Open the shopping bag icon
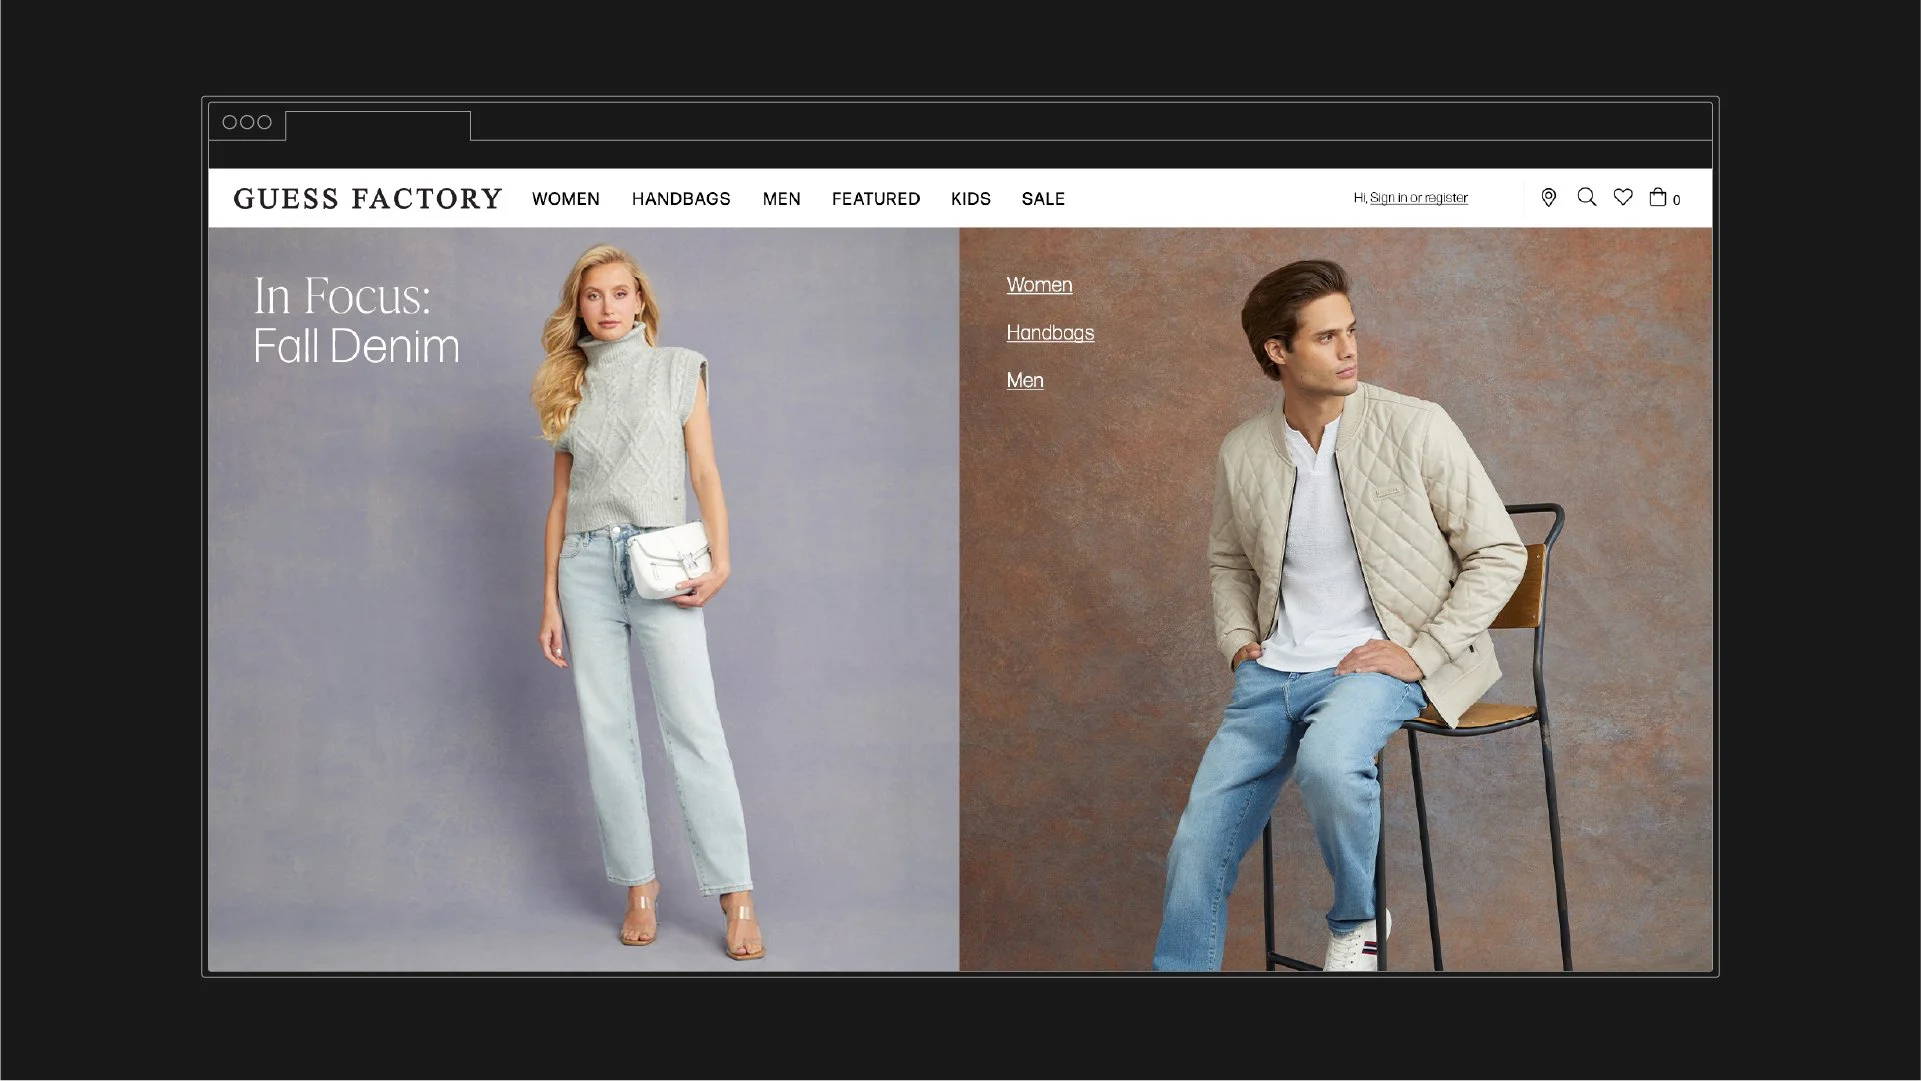This screenshot has width=1921, height=1081. tap(1658, 197)
